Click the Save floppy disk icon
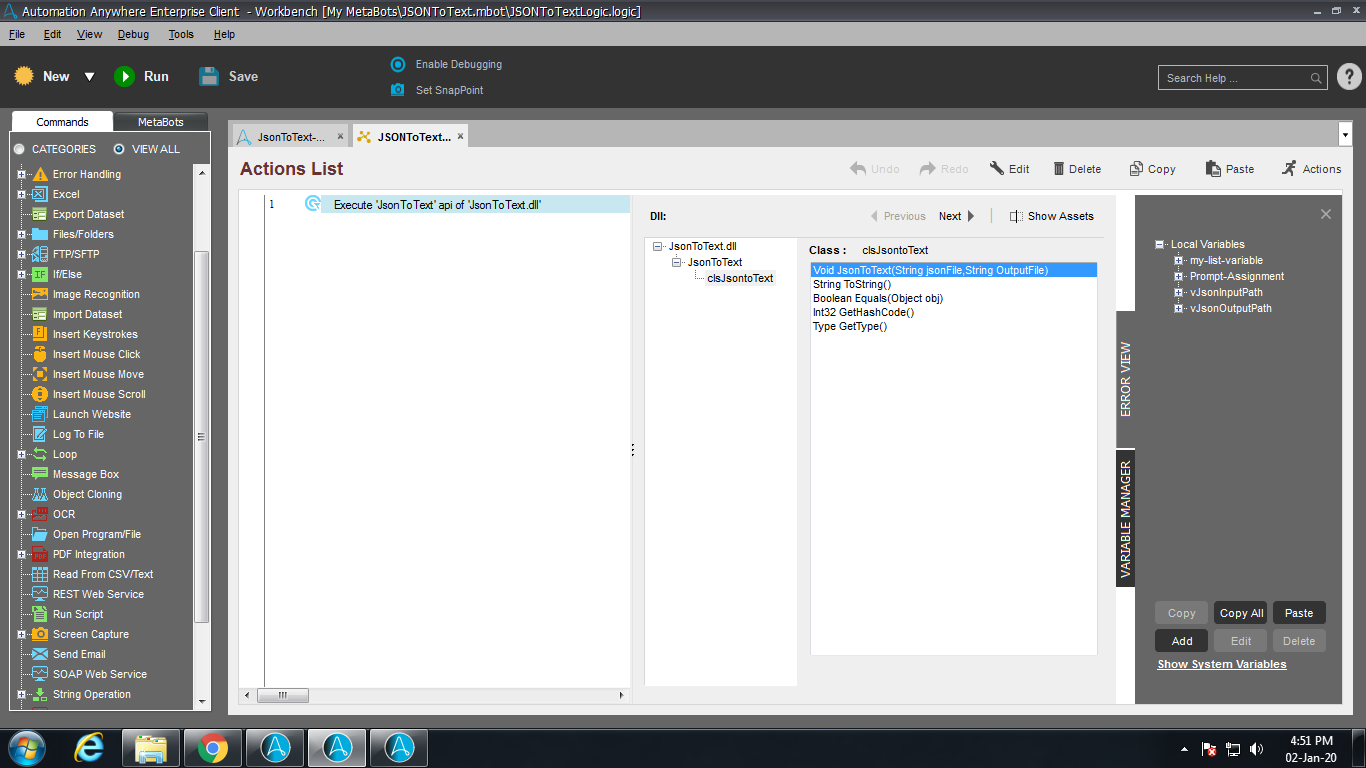 (209, 76)
